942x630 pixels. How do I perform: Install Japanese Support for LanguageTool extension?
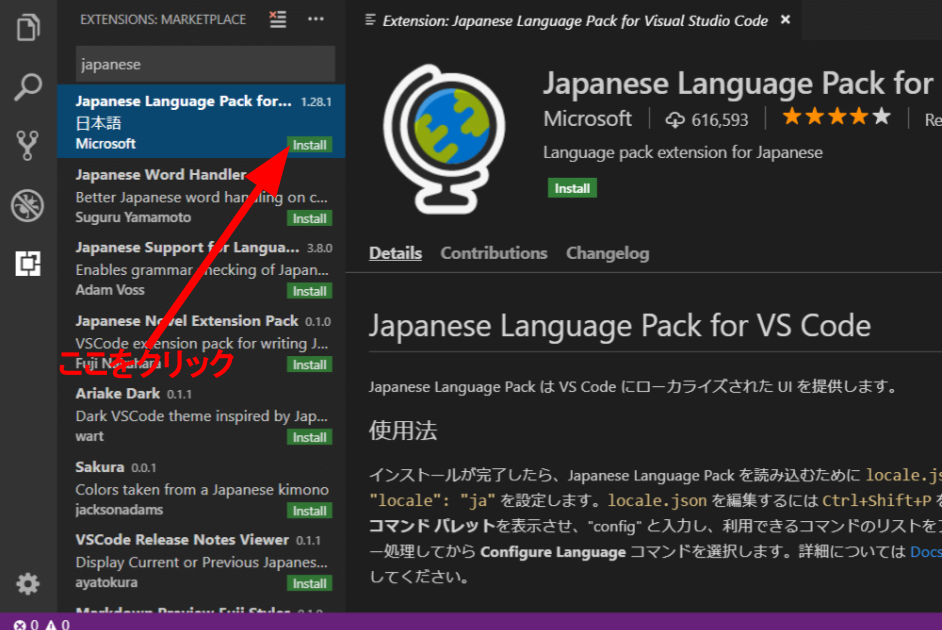pos(309,291)
